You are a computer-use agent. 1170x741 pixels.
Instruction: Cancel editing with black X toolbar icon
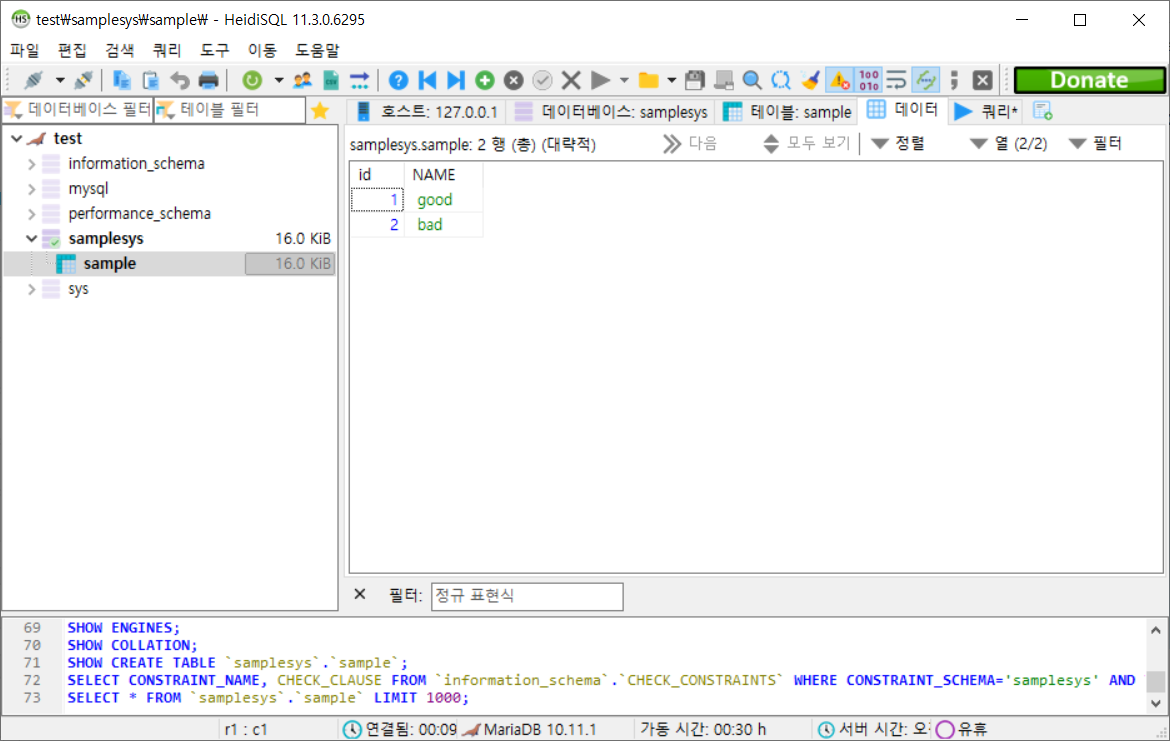[x=571, y=80]
